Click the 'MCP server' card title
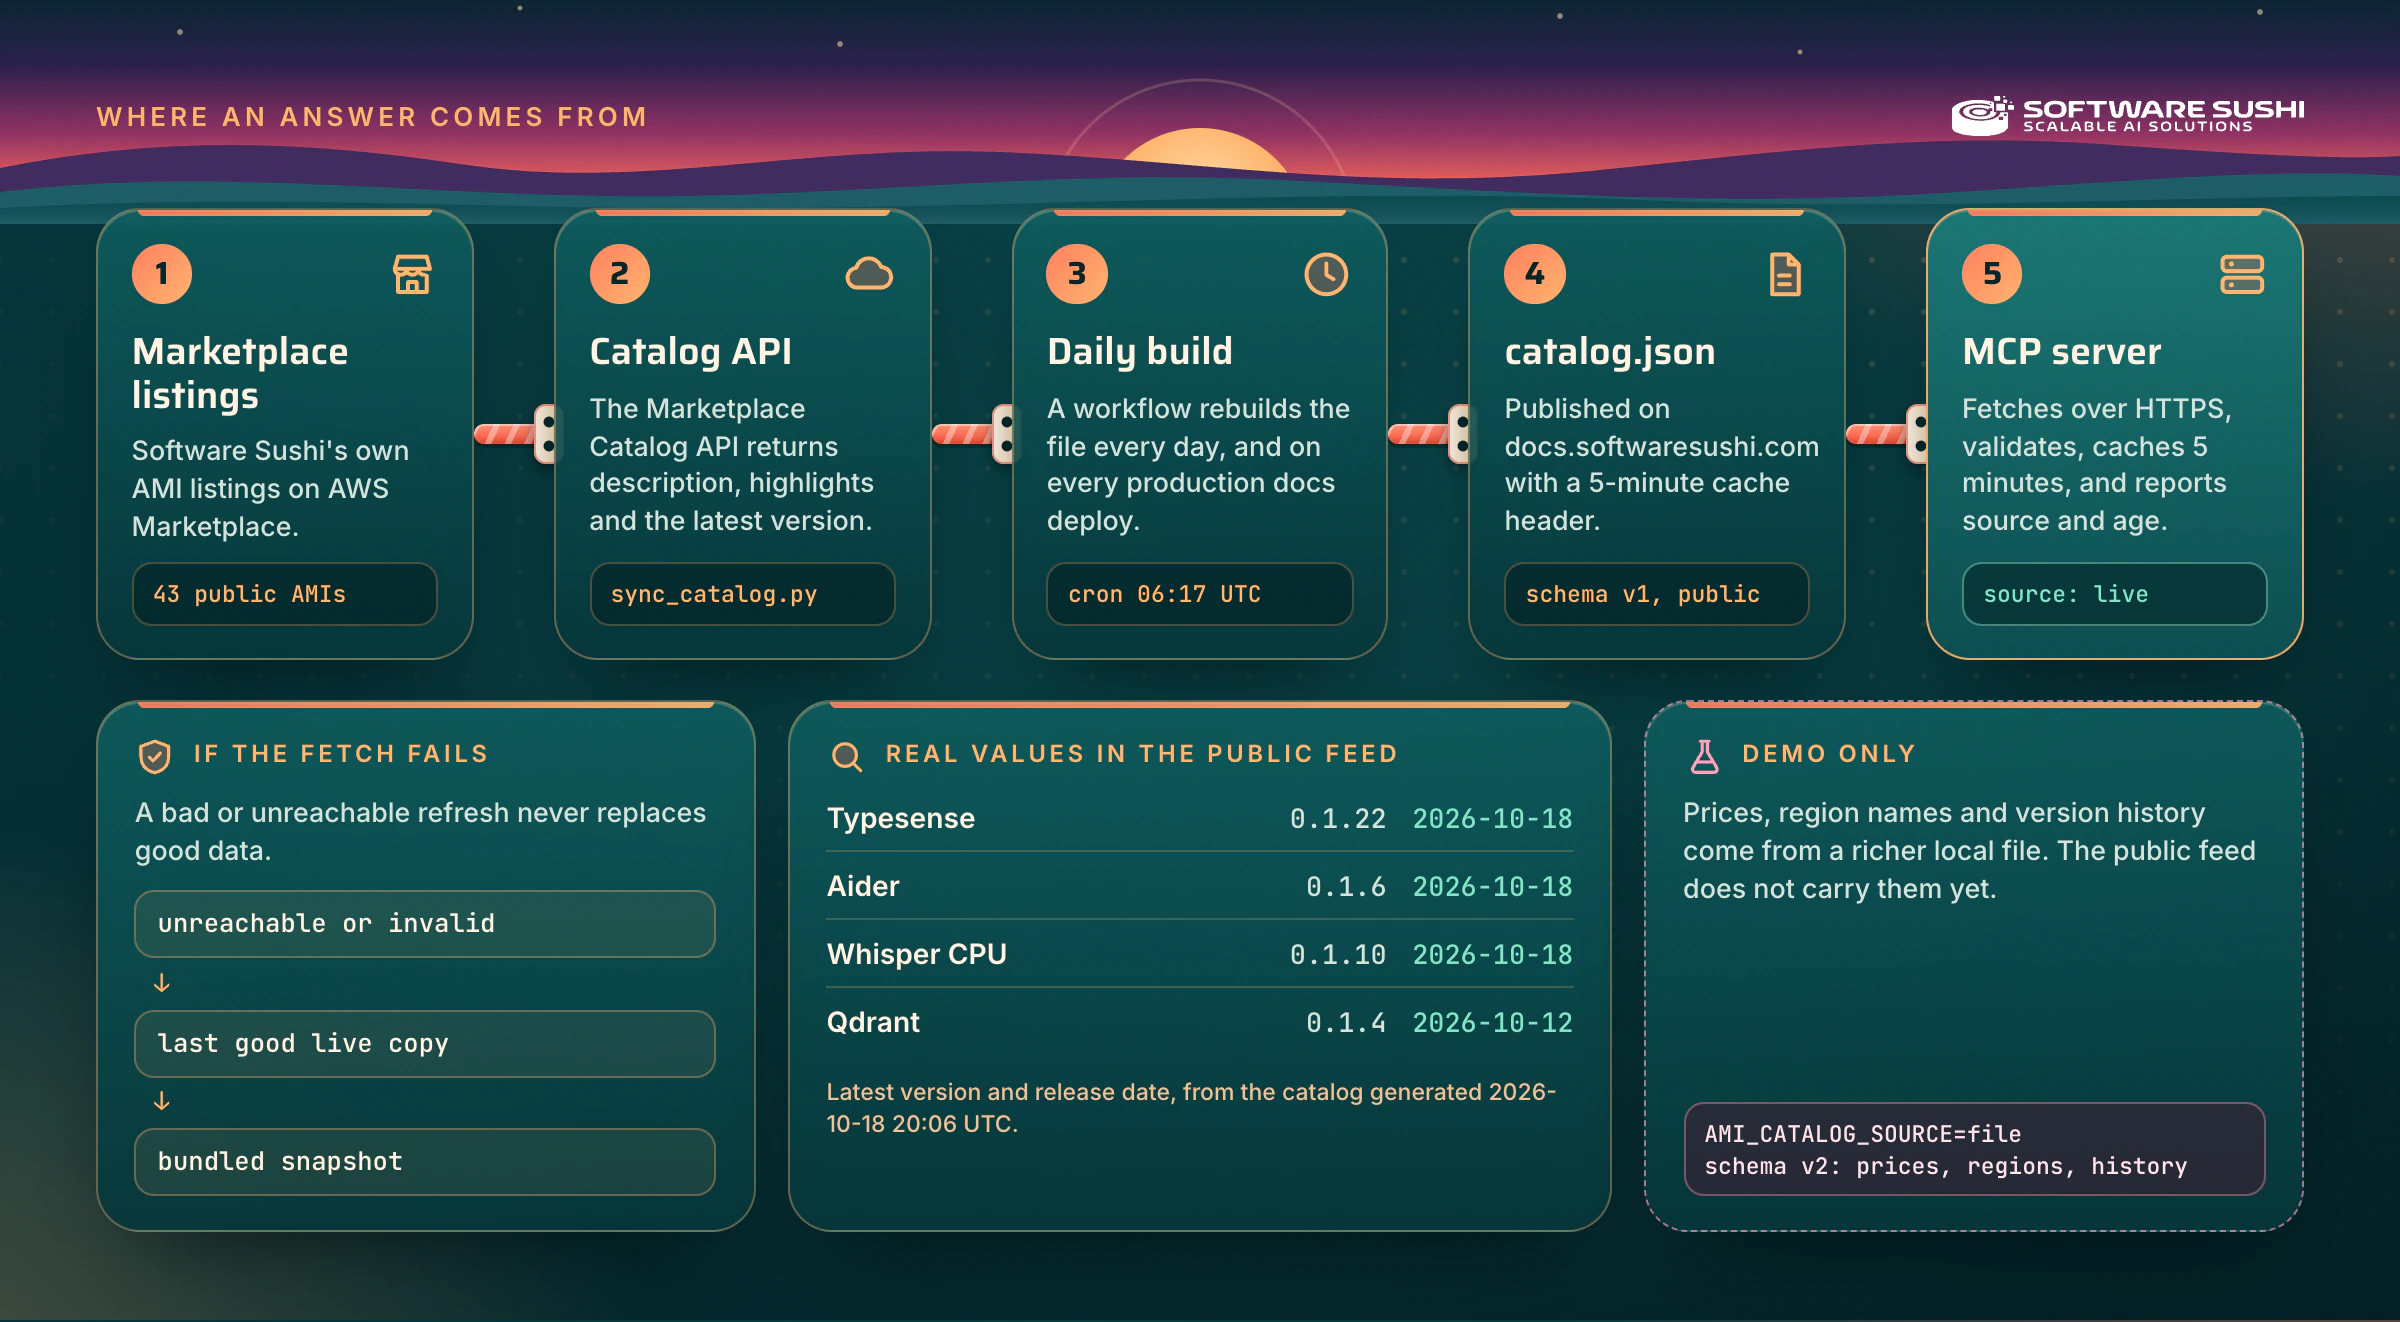 [x=2062, y=352]
